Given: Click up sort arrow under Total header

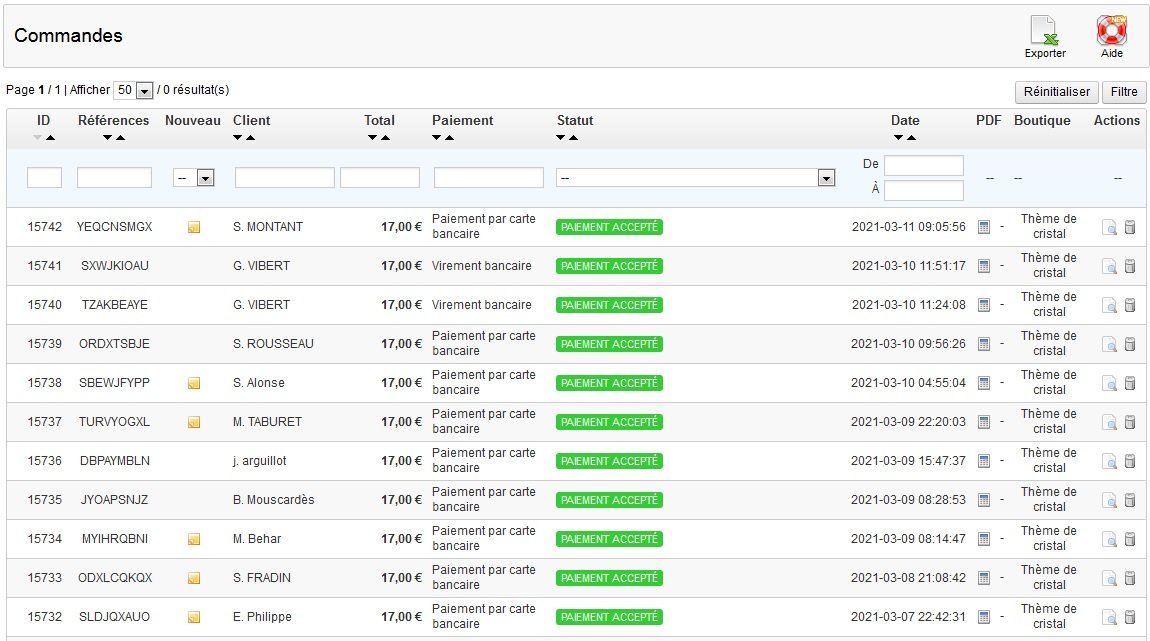Looking at the screenshot, I should point(386,138).
